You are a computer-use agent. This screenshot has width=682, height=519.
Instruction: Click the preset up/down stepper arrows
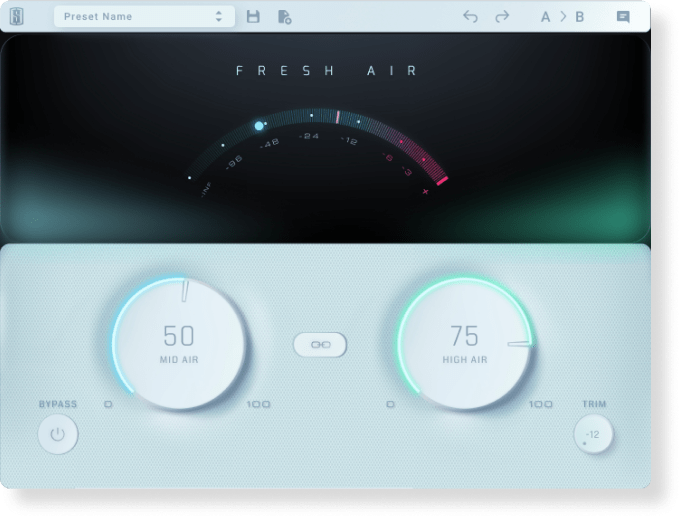click(219, 16)
